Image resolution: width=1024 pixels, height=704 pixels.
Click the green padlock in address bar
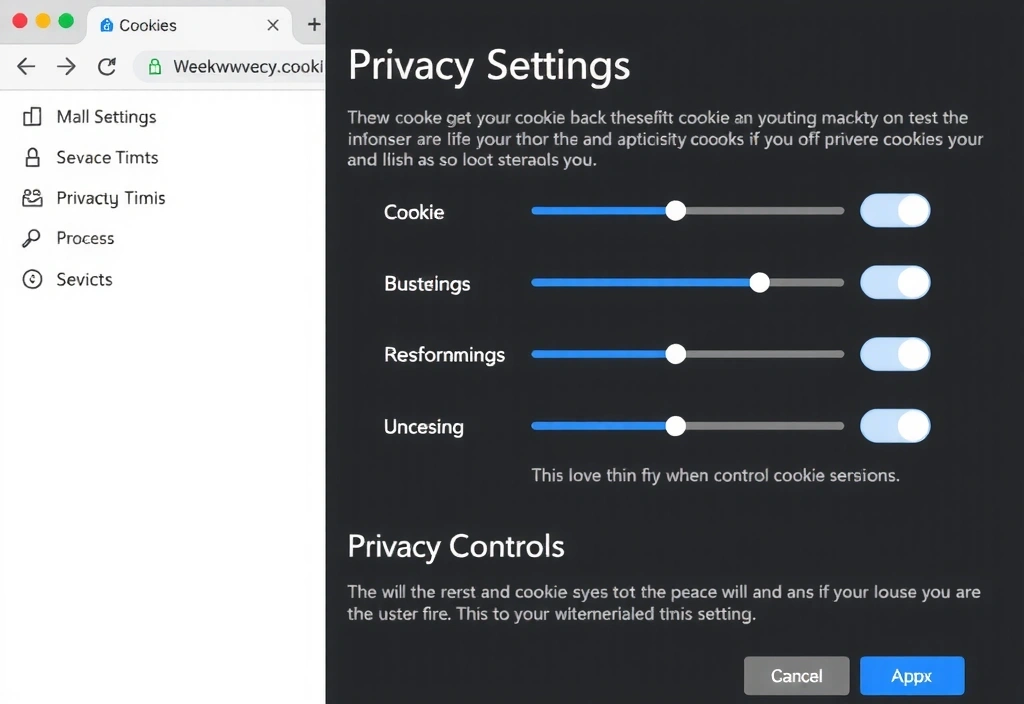click(x=154, y=67)
